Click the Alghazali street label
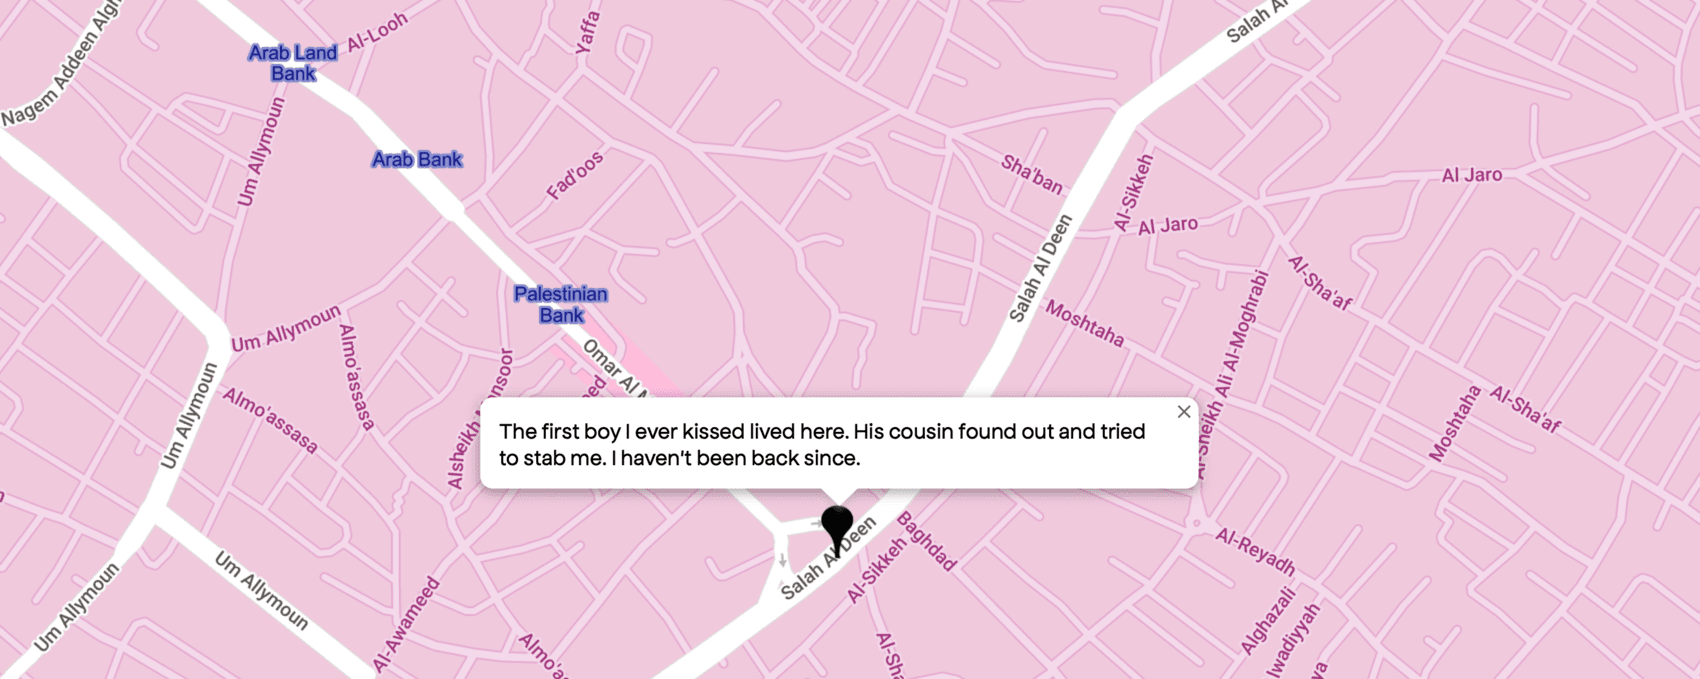This screenshot has width=1700, height=679. pyautogui.click(x=1268, y=620)
